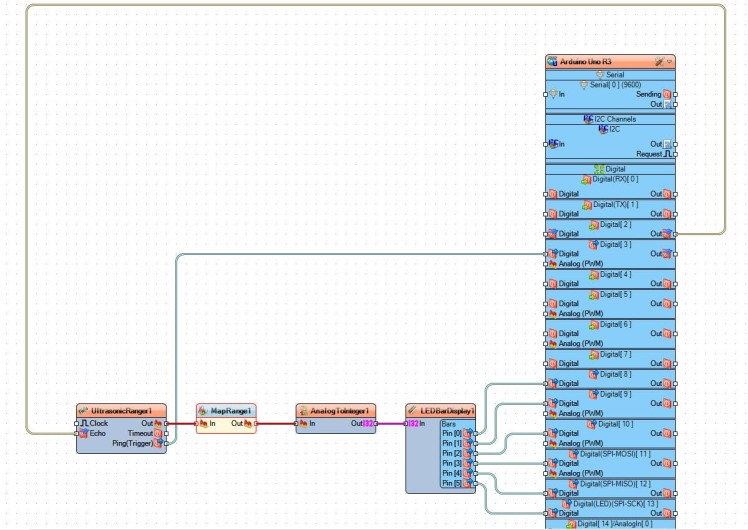Click the I2C Channels section header
Viewport: 748px width, 530px height.
pyautogui.click(x=614, y=119)
